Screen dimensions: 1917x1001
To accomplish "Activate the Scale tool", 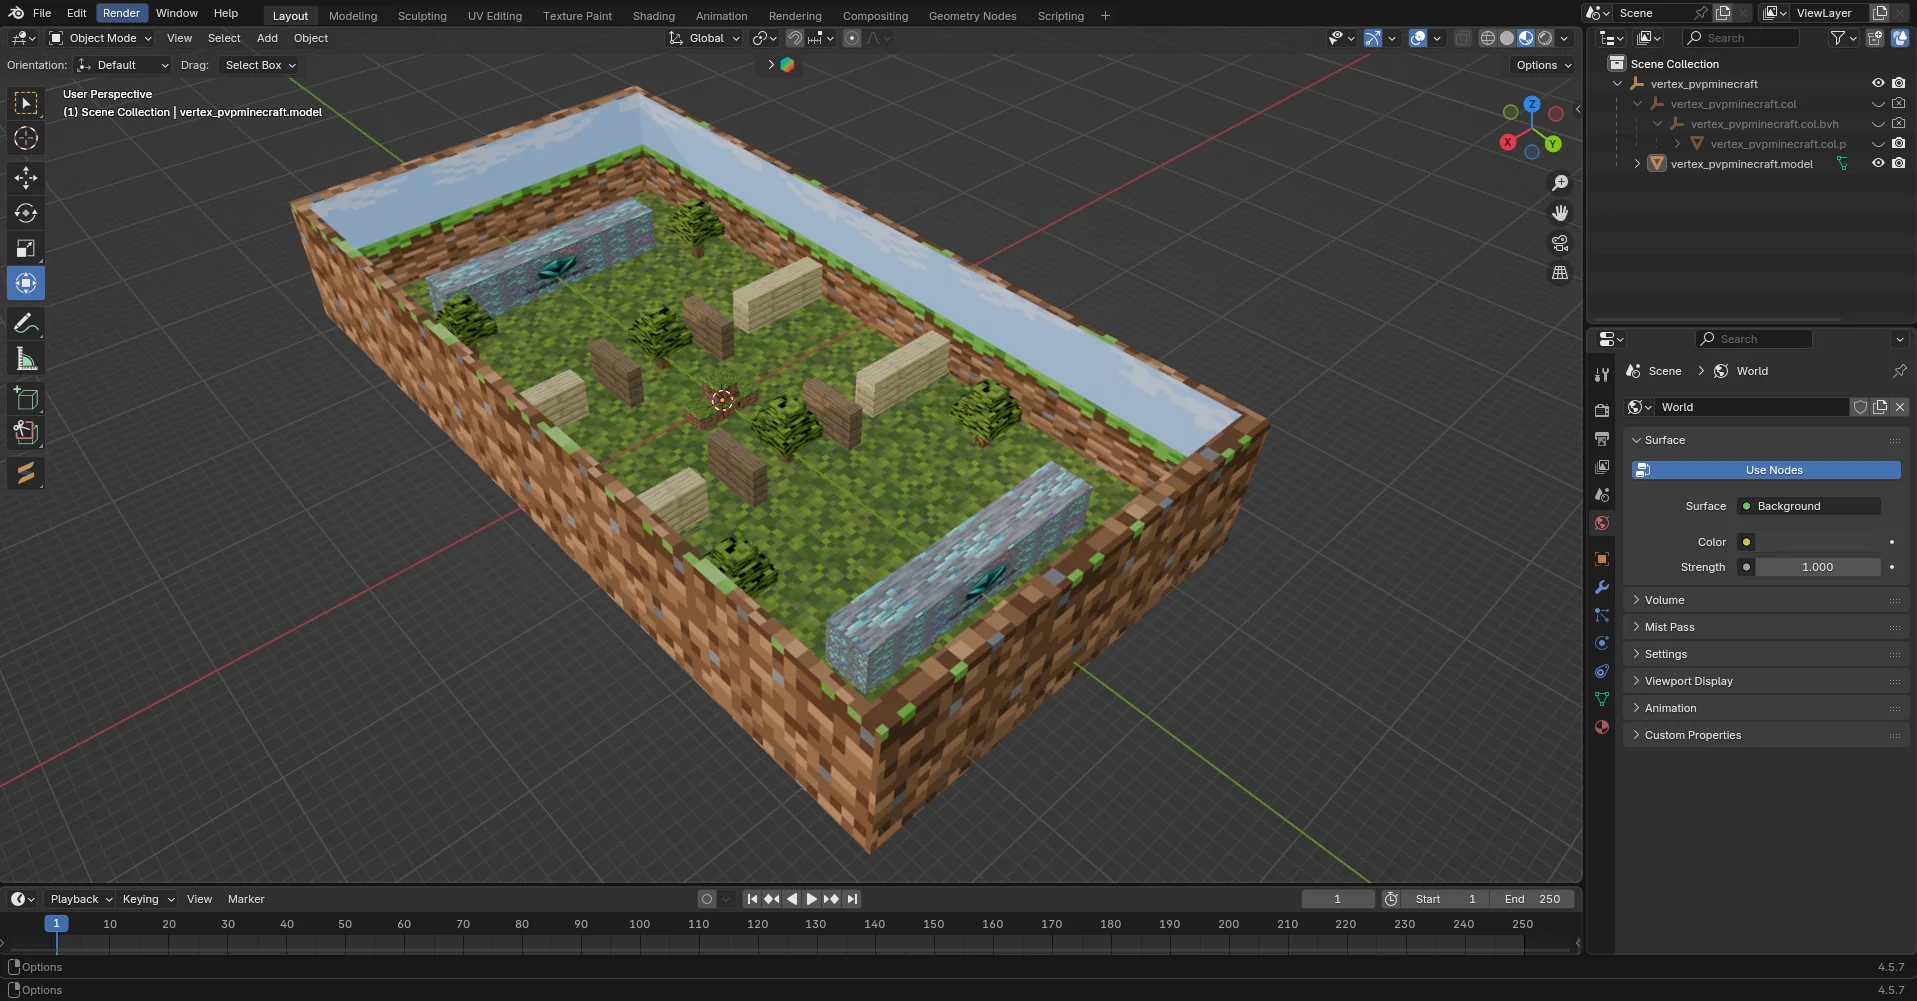I will tap(26, 248).
